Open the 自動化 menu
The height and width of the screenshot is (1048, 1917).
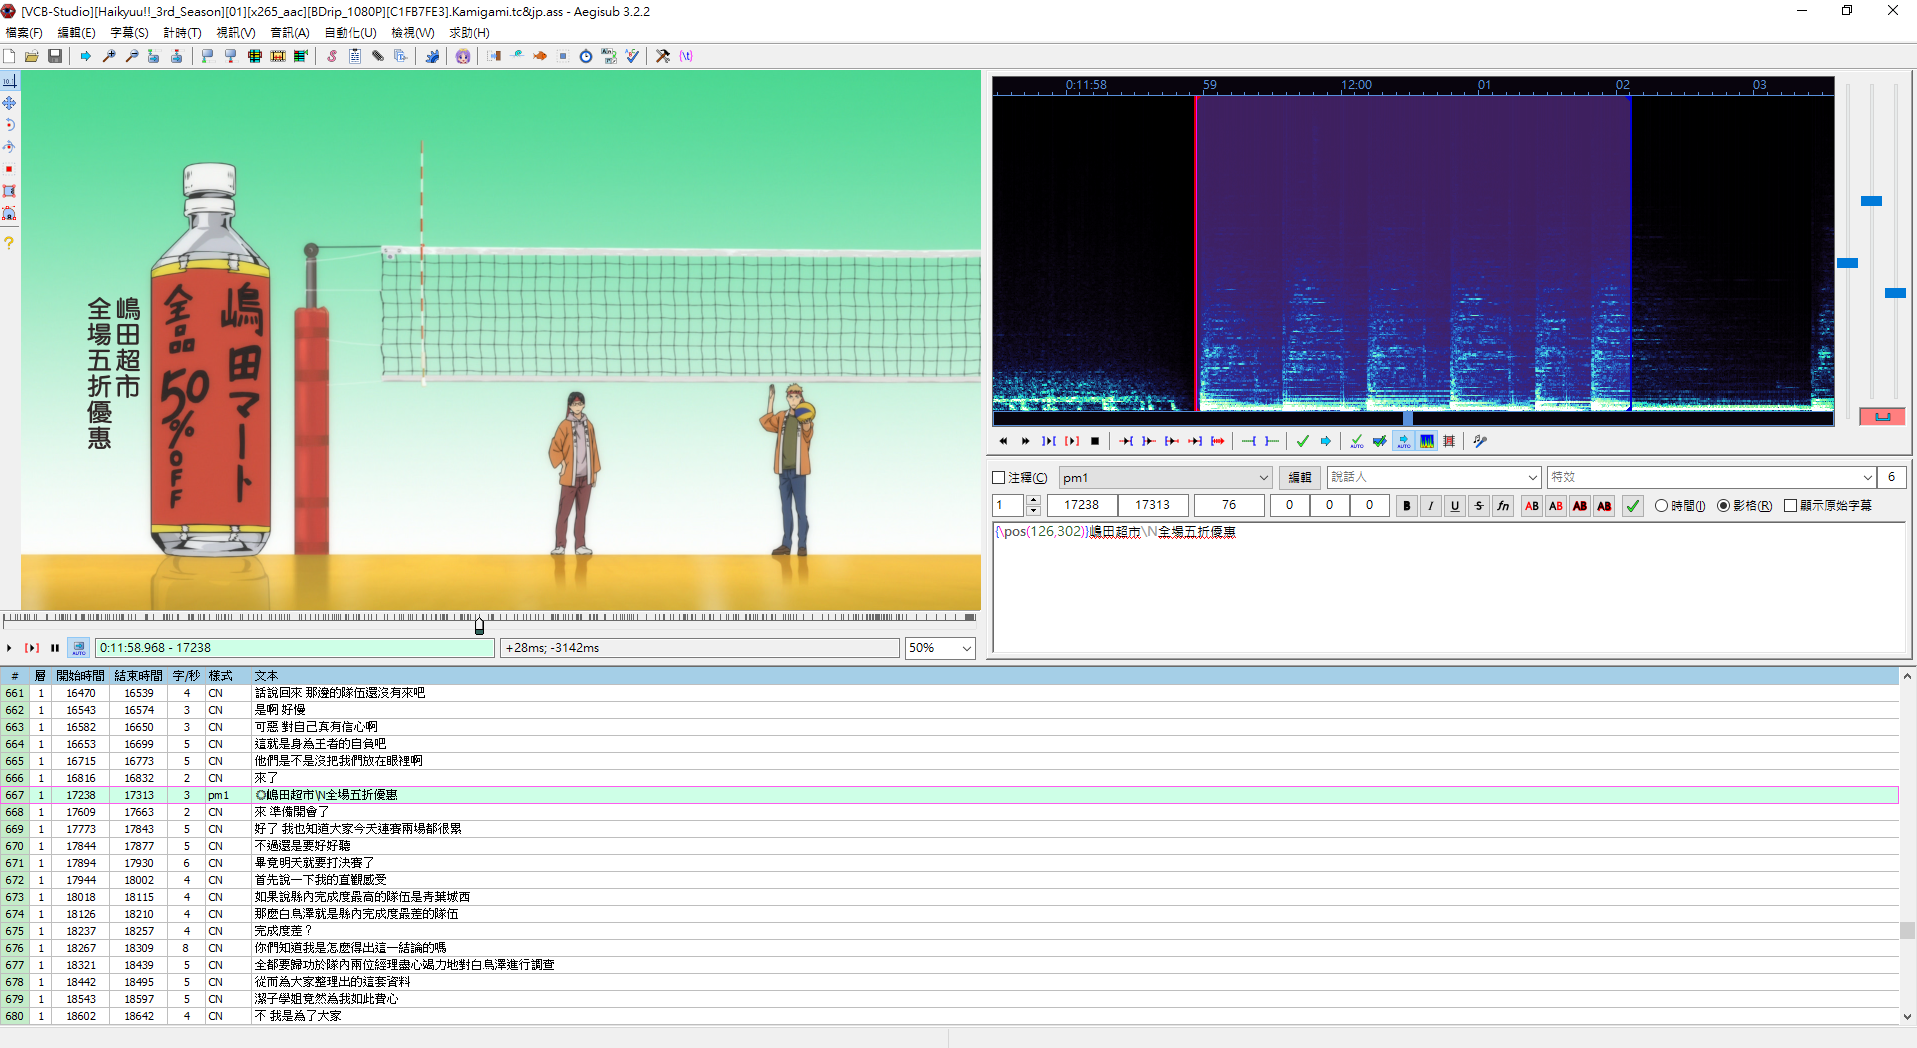(350, 33)
